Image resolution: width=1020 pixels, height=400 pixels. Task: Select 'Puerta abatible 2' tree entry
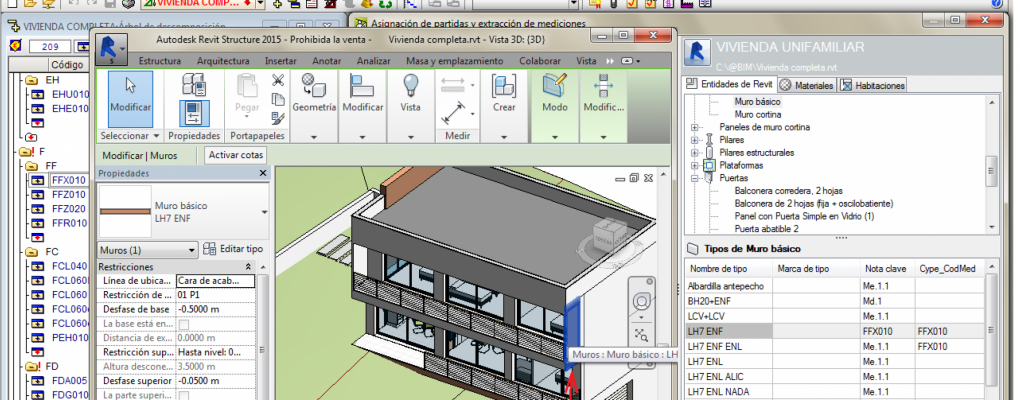[766, 229]
